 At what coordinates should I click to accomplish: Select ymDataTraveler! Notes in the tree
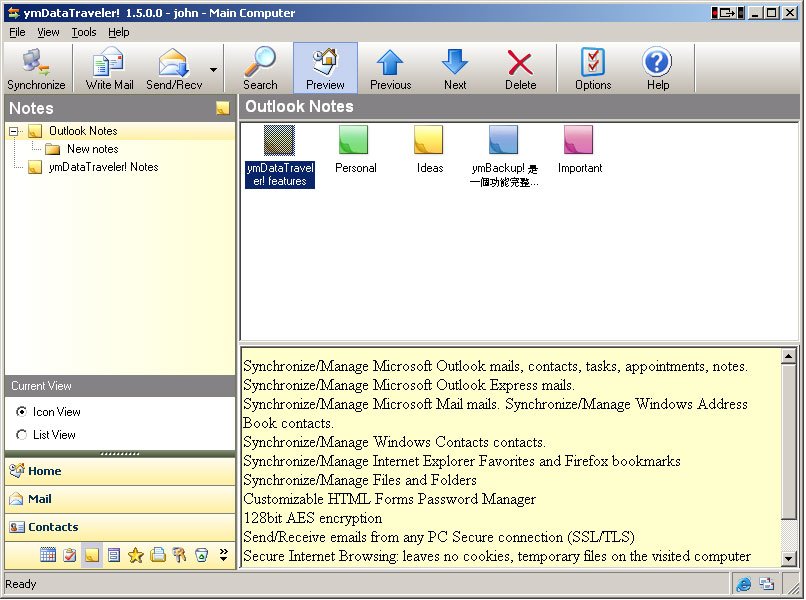[x=103, y=167]
